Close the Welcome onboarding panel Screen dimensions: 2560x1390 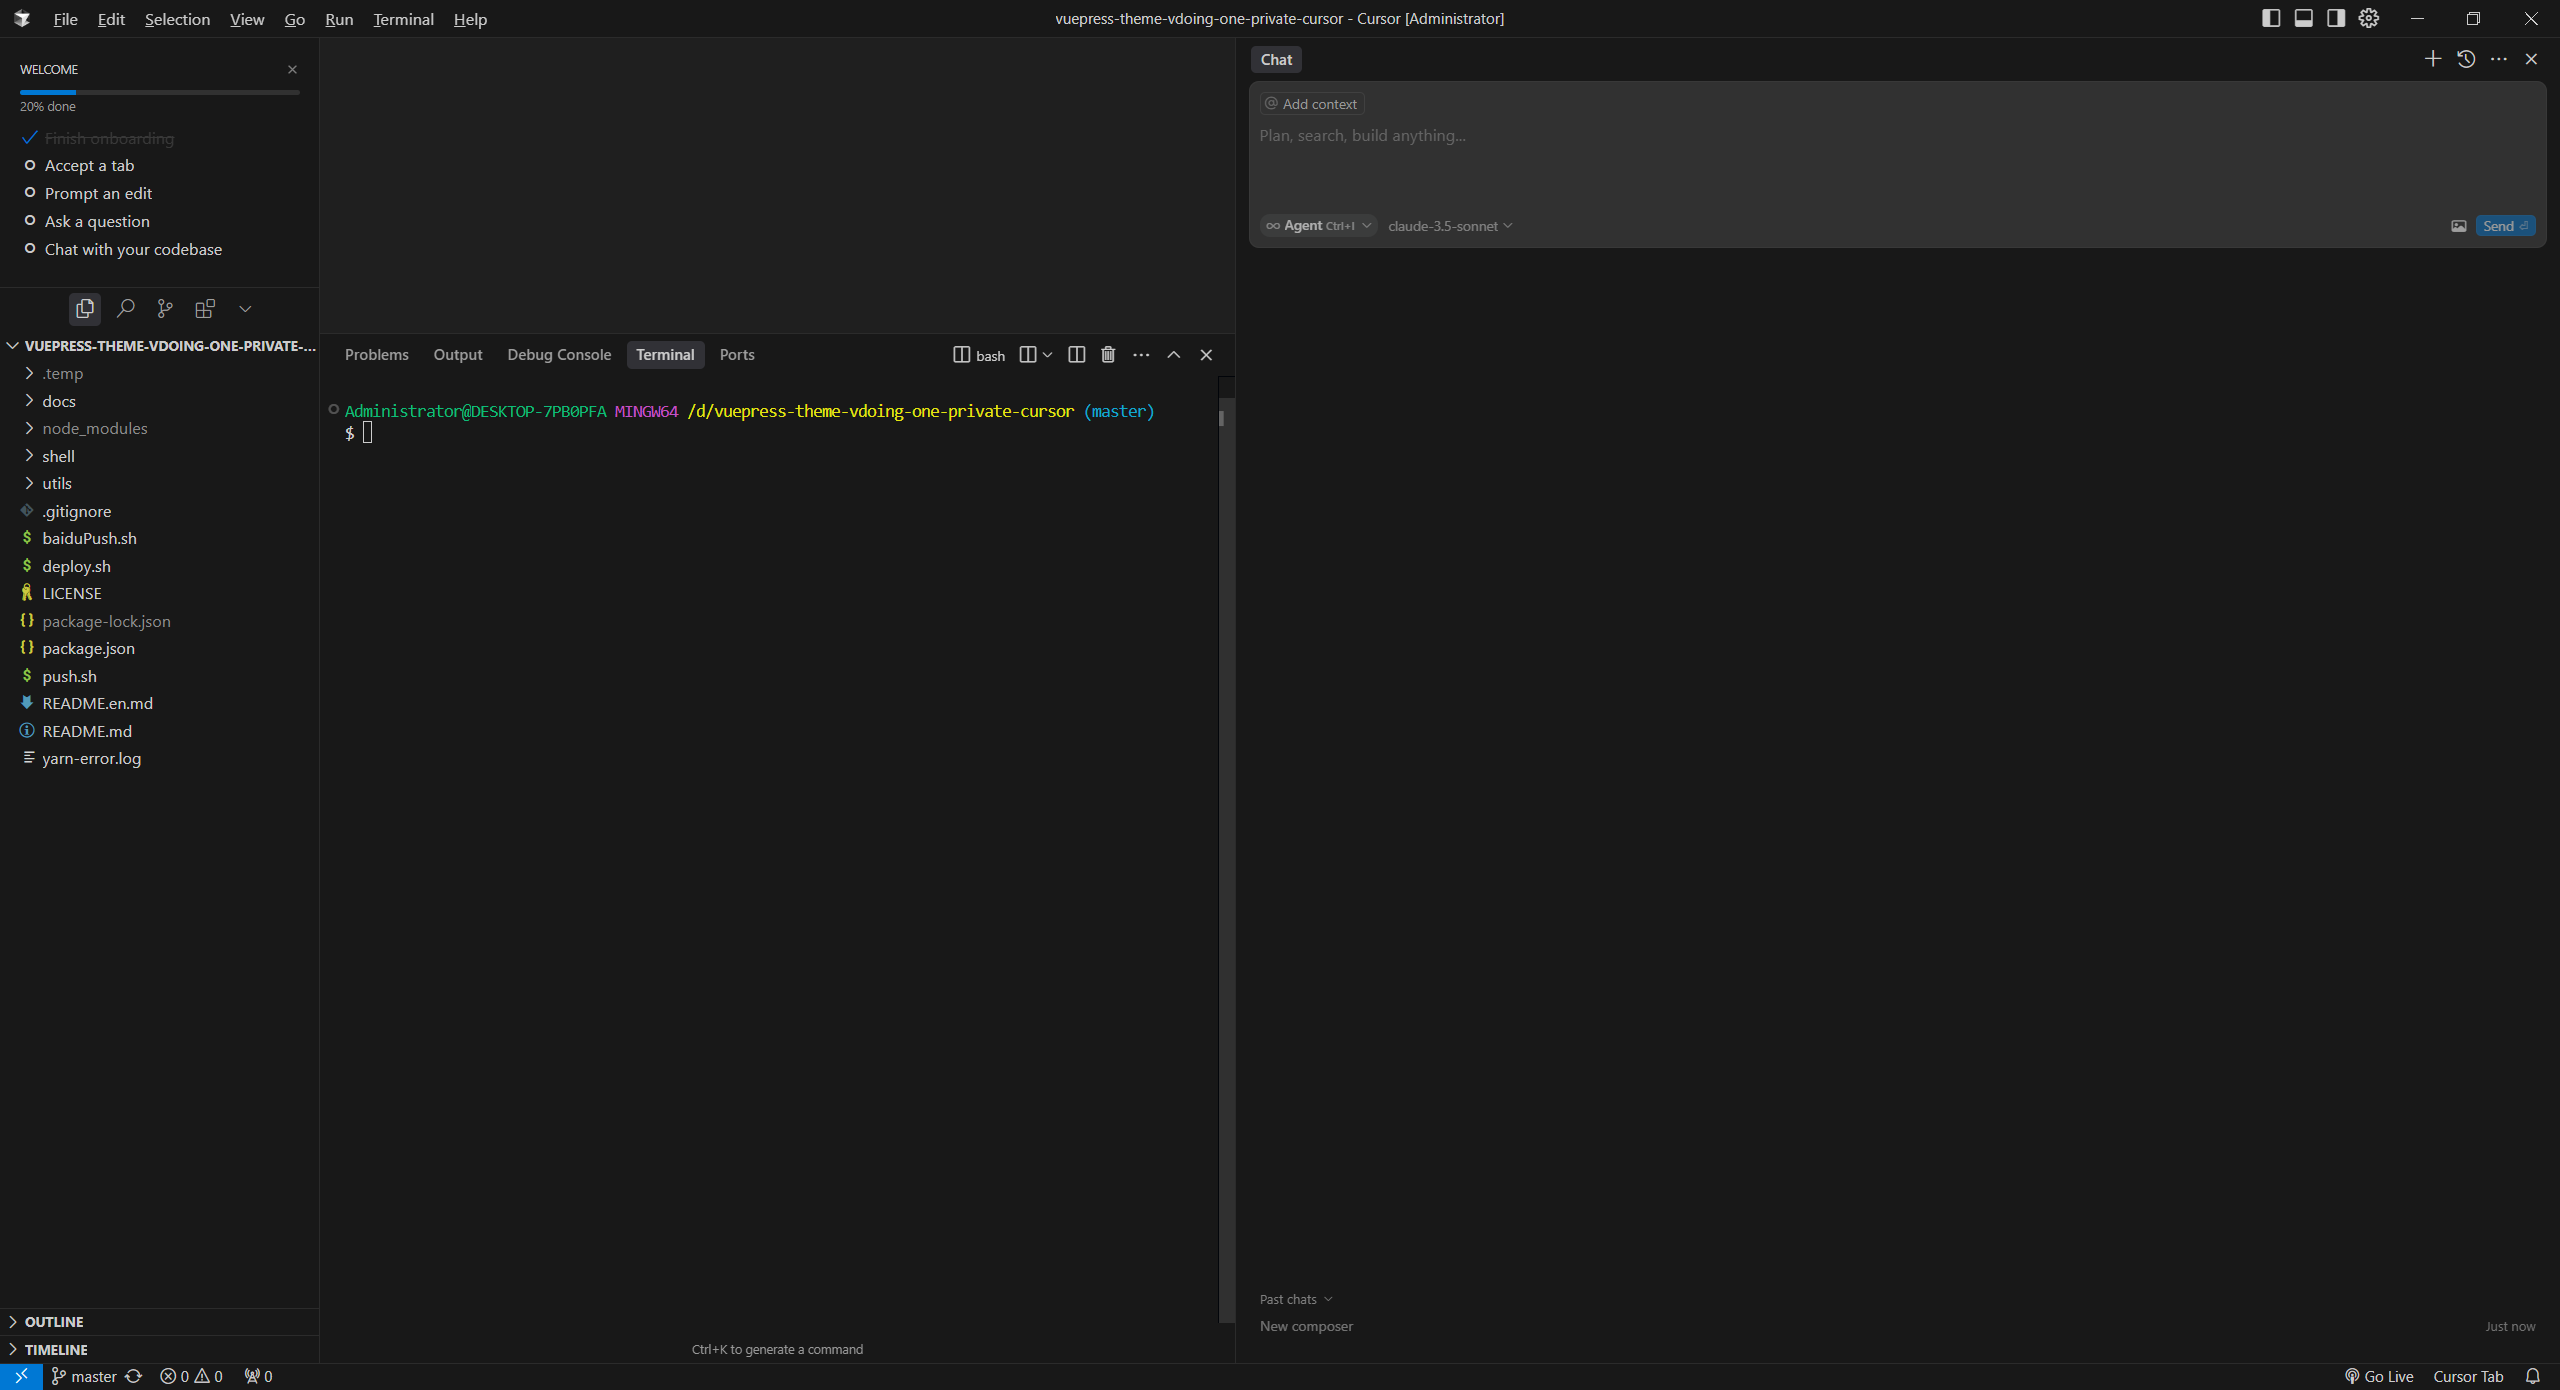click(x=292, y=69)
